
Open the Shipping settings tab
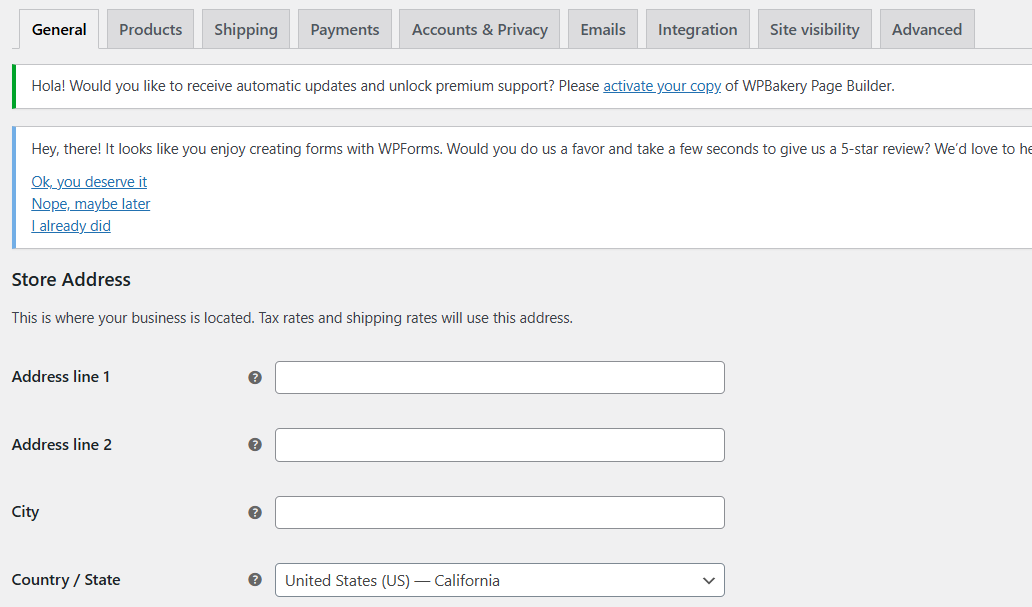point(246,29)
